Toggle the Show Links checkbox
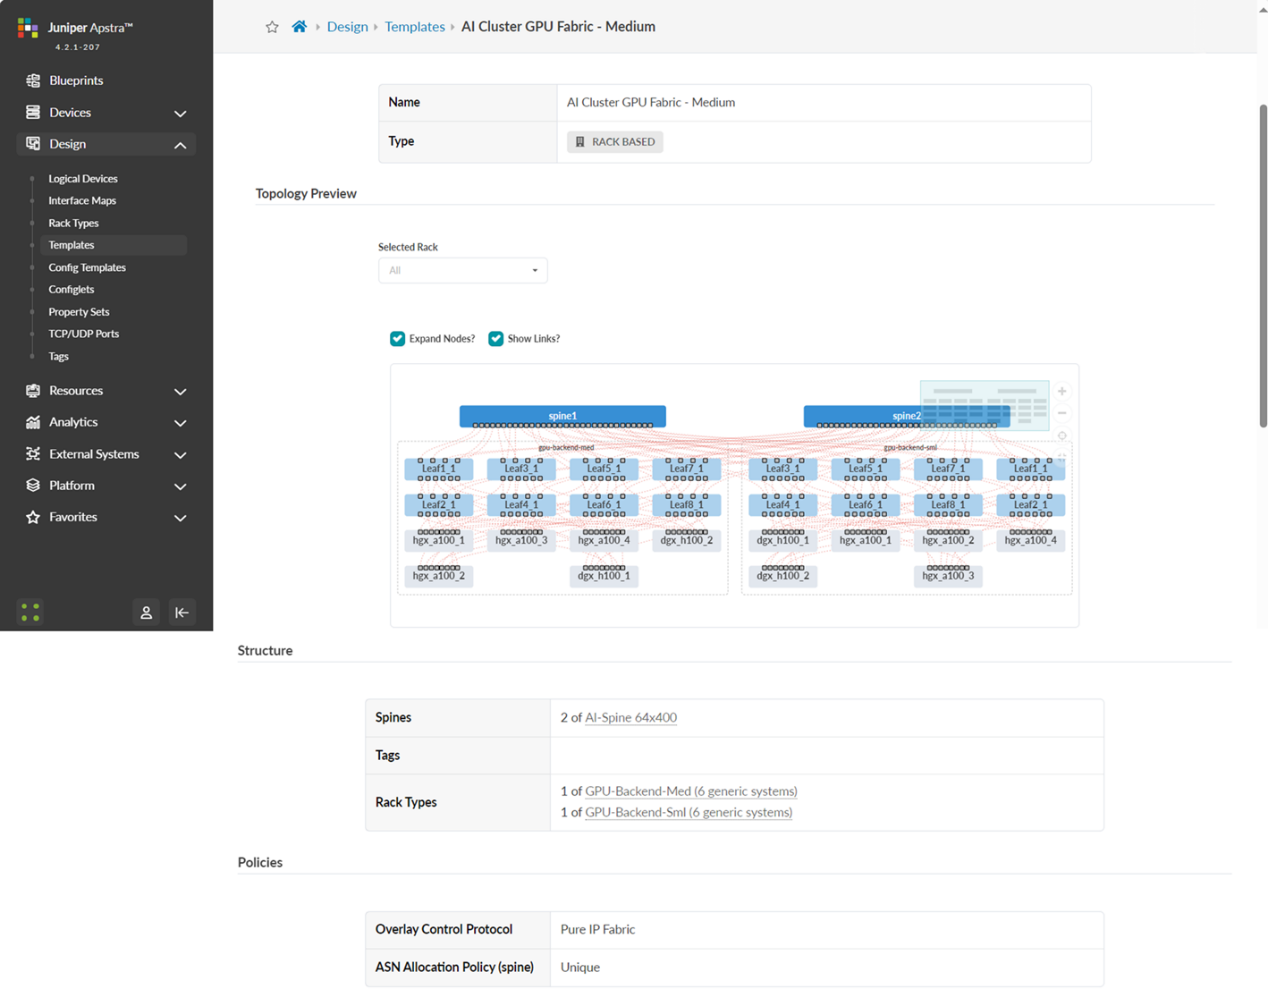Image resolution: width=1268 pixels, height=1006 pixels. (x=496, y=339)
